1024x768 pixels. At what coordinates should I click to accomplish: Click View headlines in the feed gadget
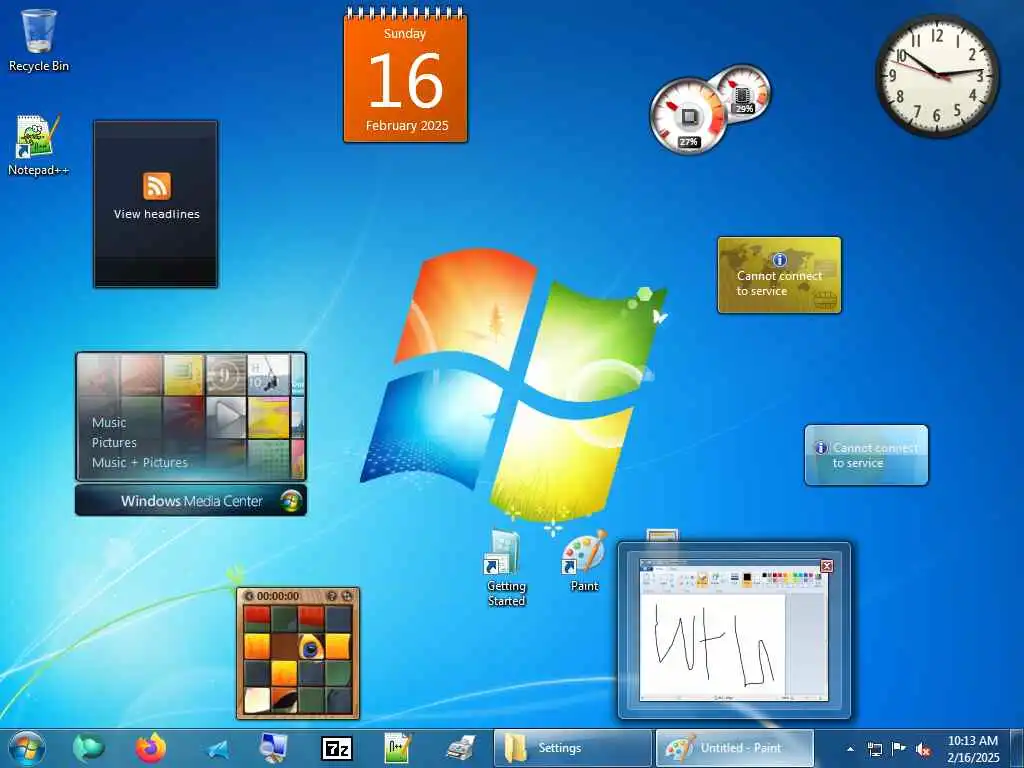[157, 214]
